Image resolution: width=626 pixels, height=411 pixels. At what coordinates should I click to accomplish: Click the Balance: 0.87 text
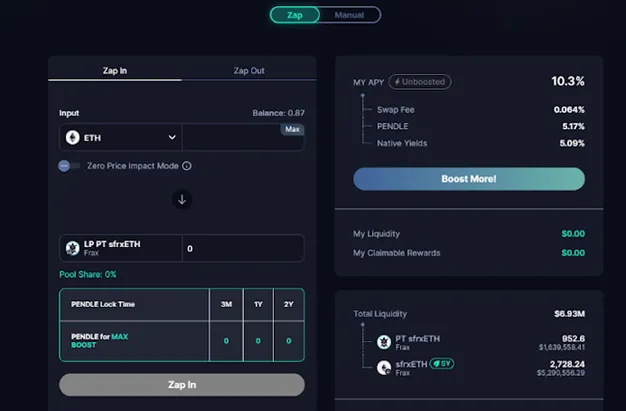279,113
